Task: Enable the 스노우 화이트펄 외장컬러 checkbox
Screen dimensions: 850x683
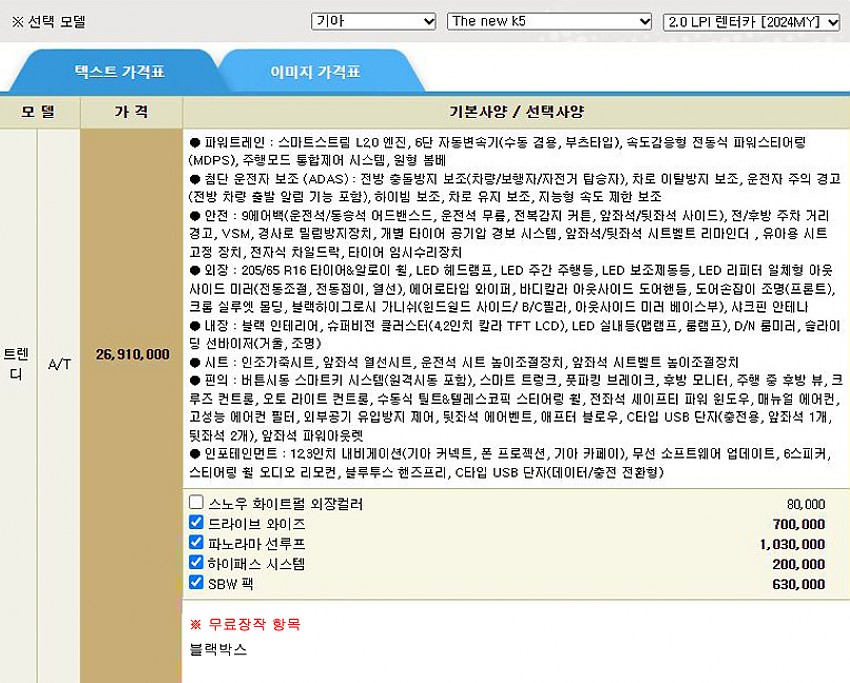Action: pyautogui.click(x=197, y=503)
